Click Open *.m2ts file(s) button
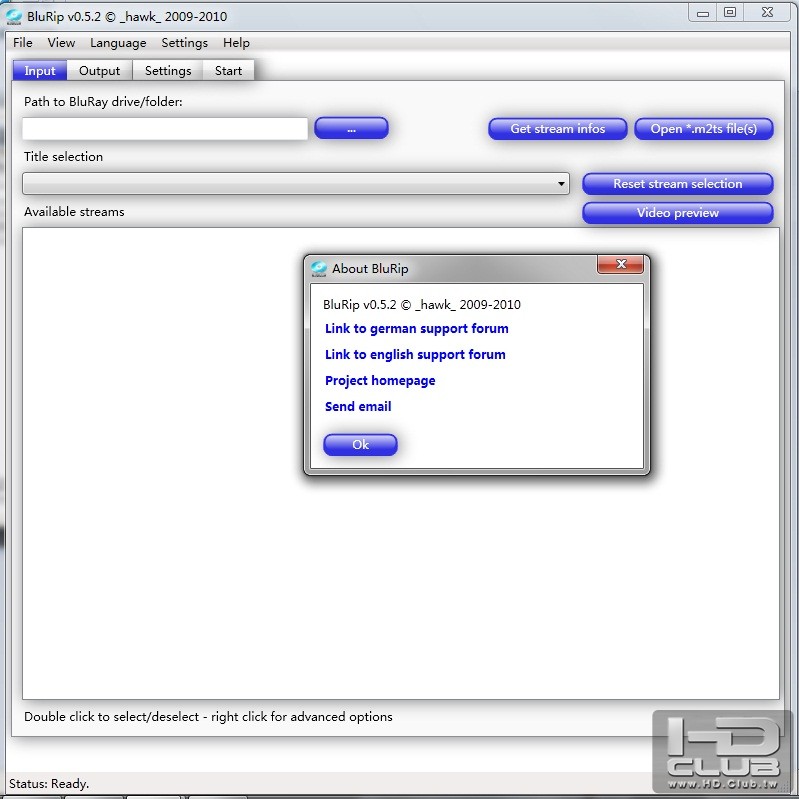 click(704, 128)
